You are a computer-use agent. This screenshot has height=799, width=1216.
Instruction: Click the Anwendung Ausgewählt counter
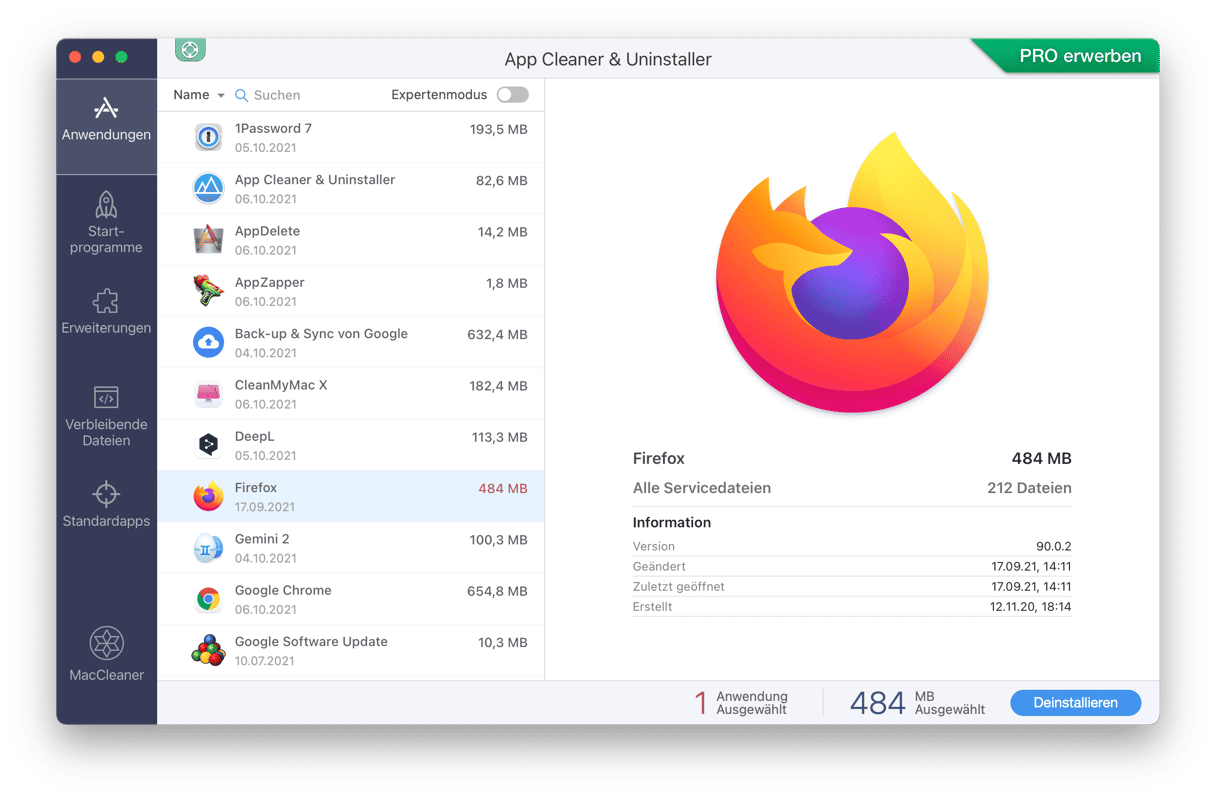741,703
